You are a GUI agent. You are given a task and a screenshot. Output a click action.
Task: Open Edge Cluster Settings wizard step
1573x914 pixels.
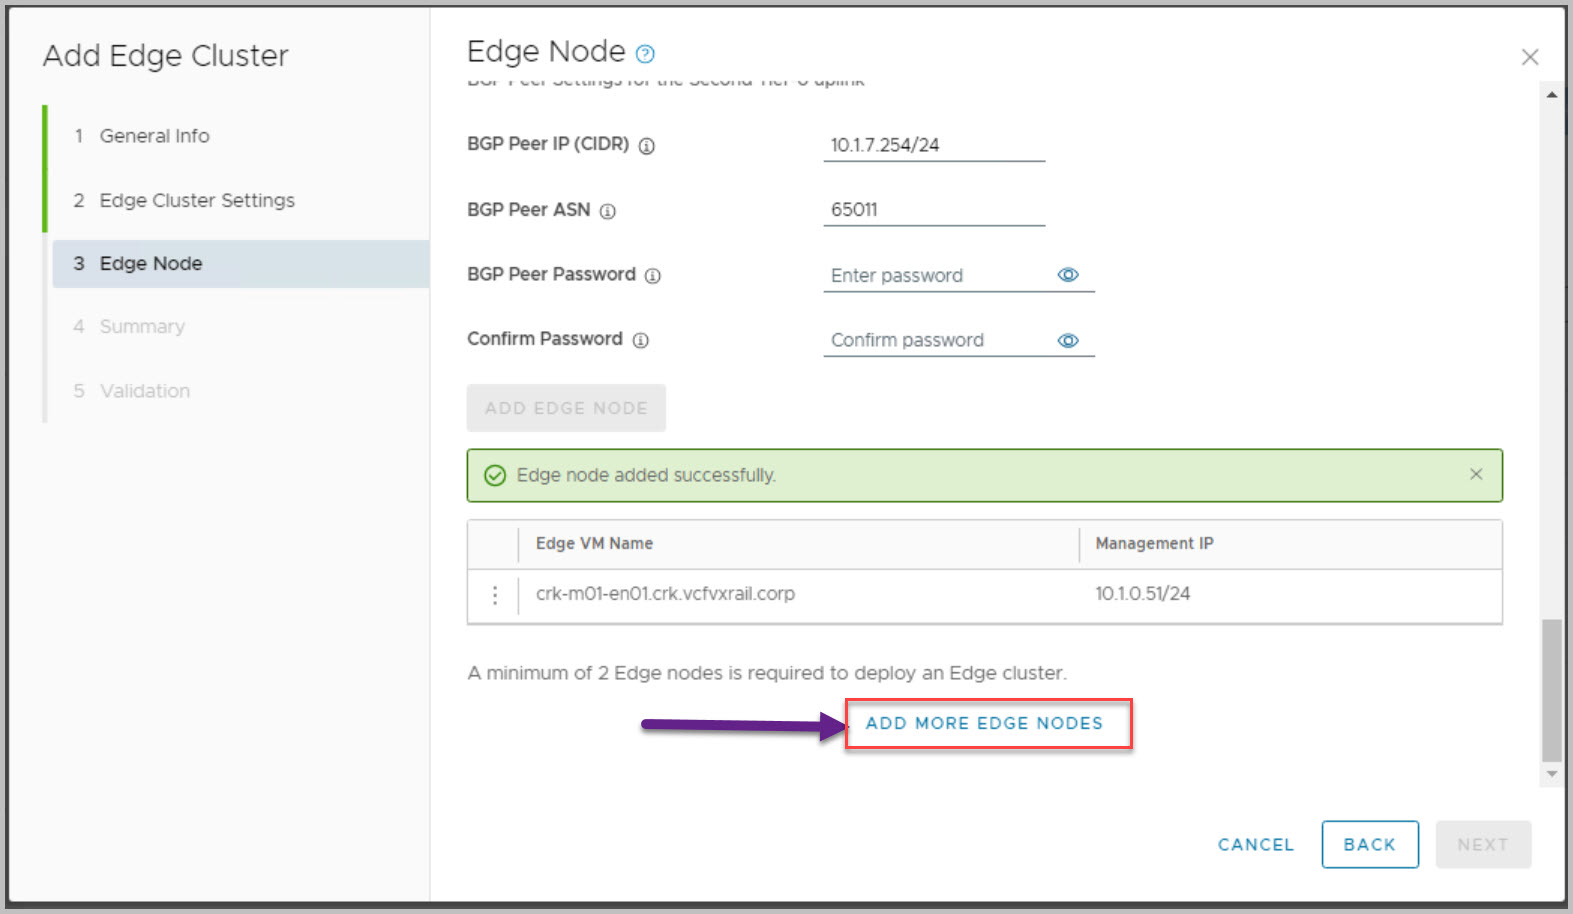196,200
